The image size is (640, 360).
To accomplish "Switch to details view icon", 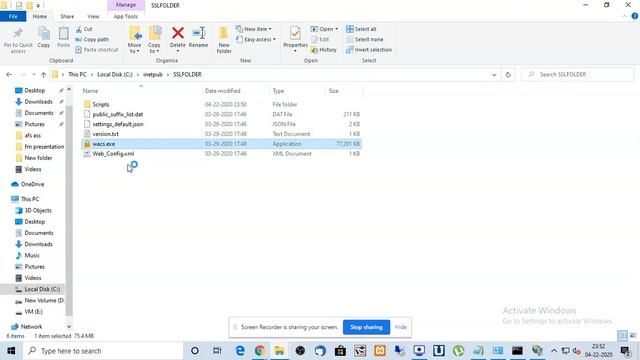I will click(x=622, y=336).
